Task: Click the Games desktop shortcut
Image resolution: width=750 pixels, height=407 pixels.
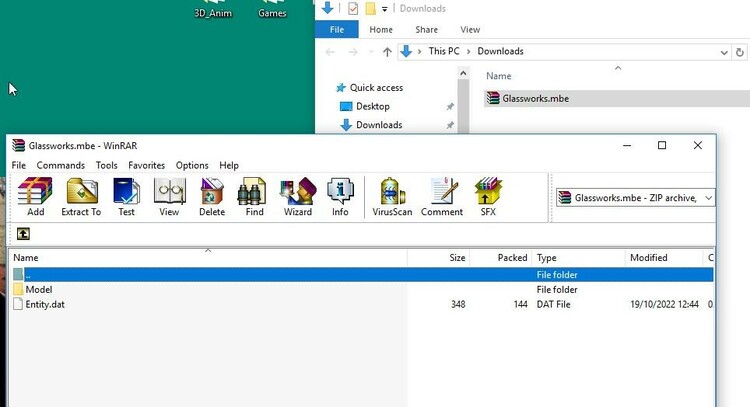Action: coord(272,10)
